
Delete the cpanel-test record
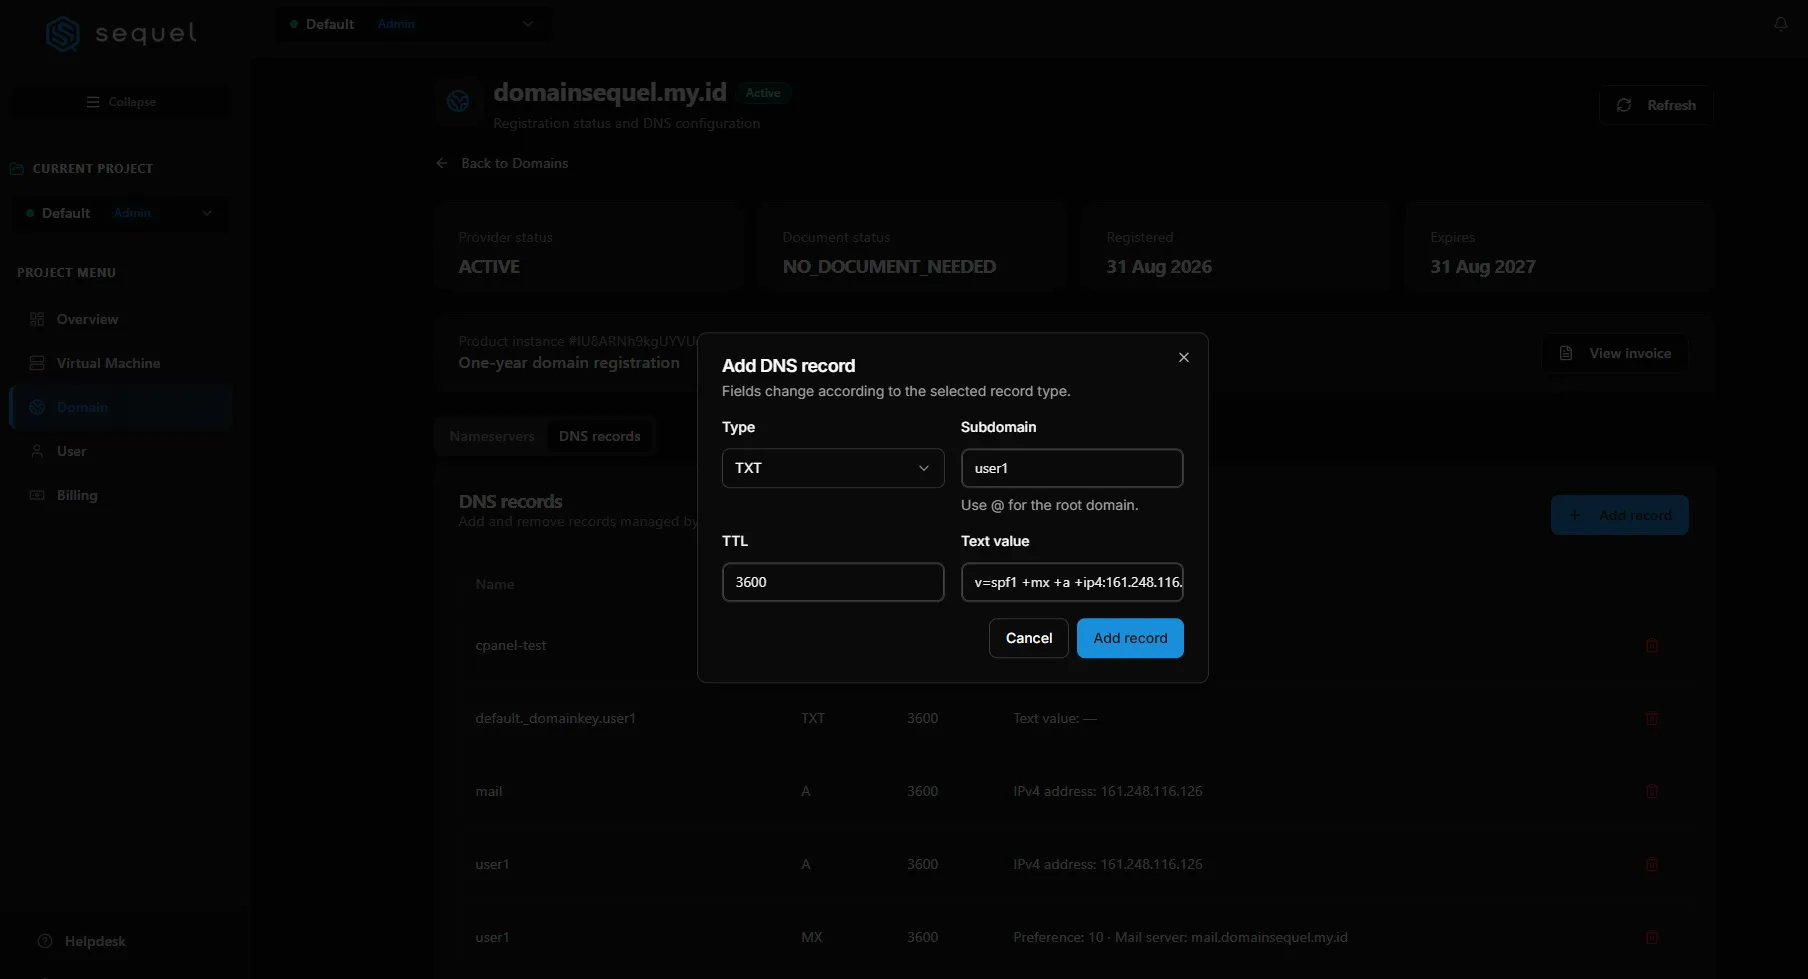[1652, 646]
